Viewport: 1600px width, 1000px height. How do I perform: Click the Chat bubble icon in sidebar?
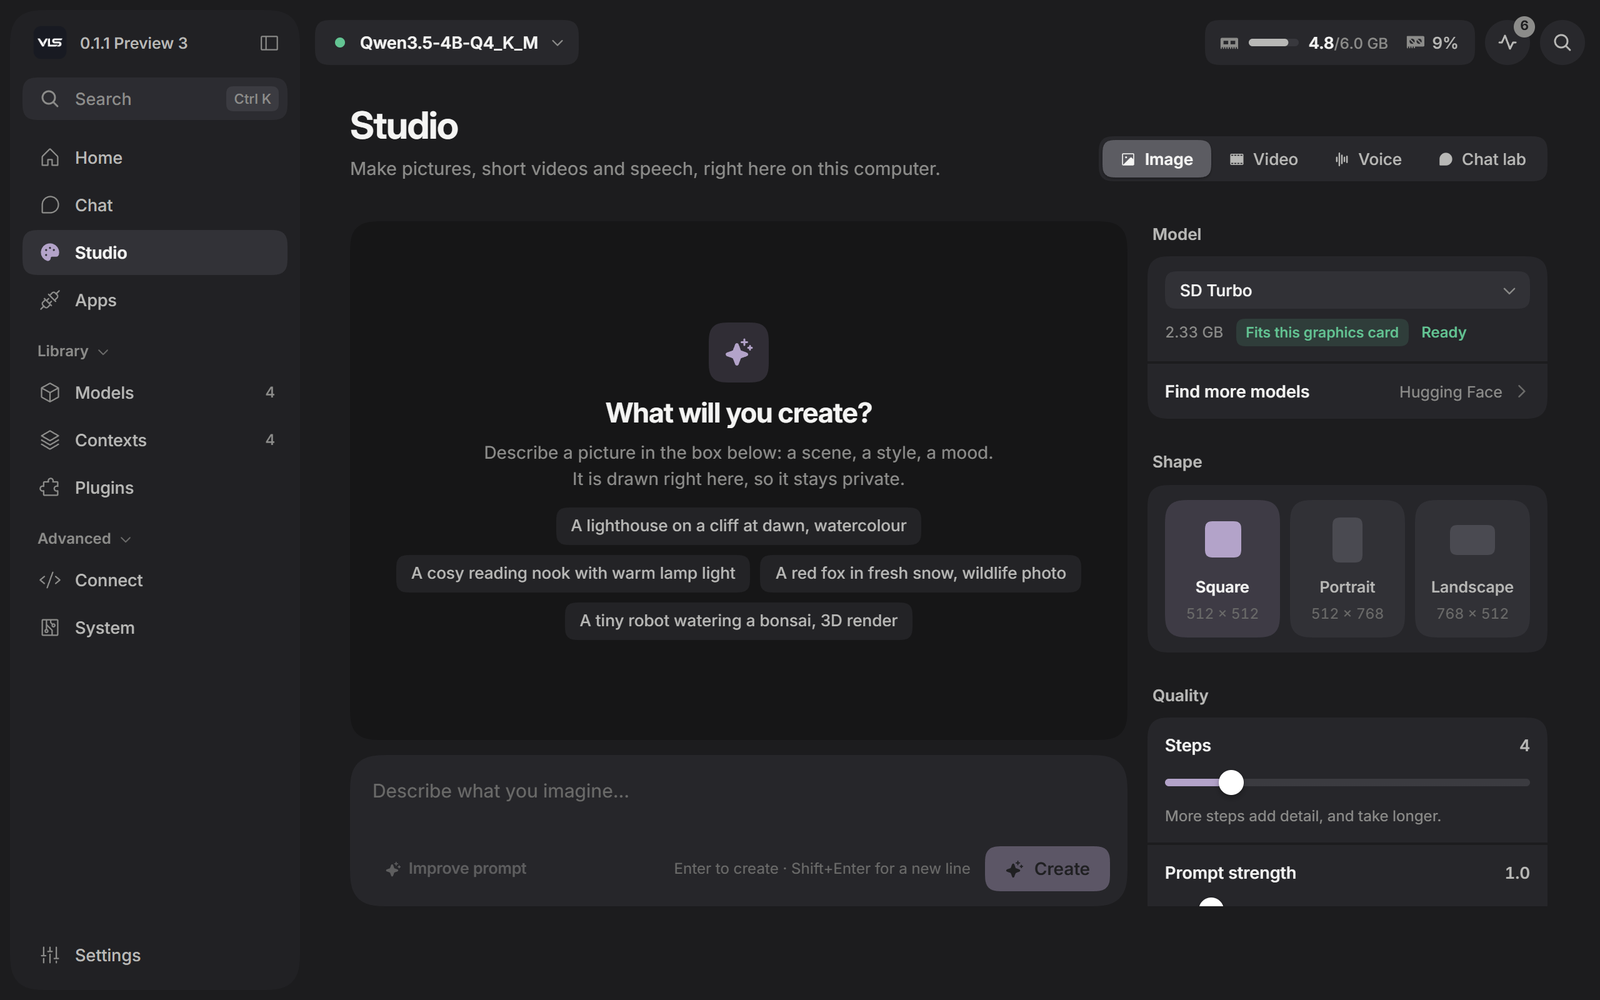pyautogui.click(x=50, y=205)
